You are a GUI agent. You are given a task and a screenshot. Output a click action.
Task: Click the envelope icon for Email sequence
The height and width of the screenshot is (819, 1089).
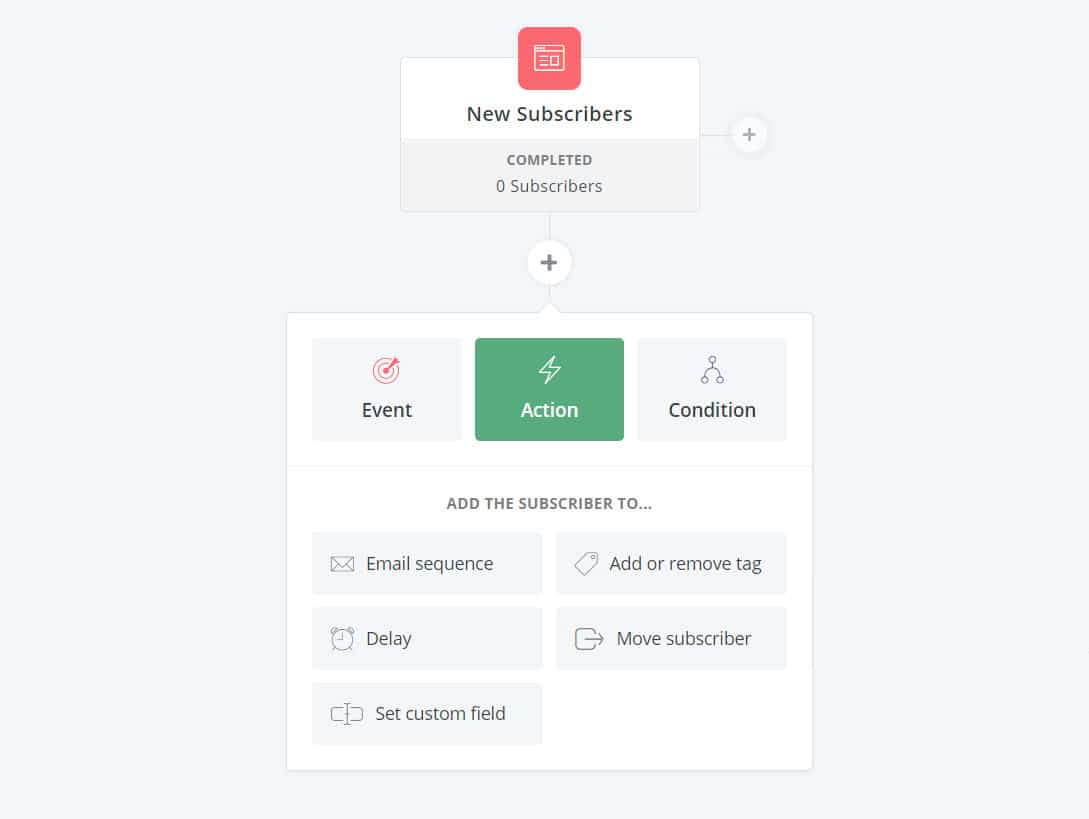(x=342, y=564)
